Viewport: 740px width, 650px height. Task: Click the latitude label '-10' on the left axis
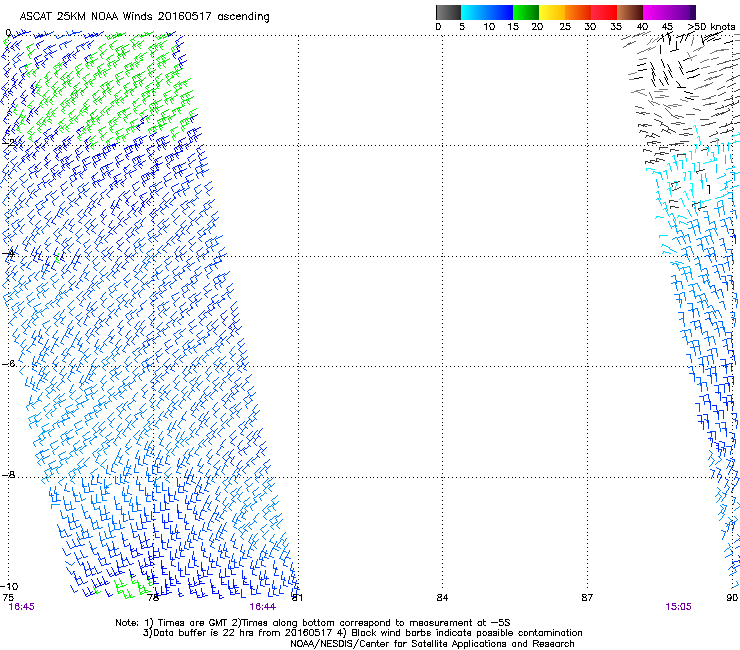[9, 586]
